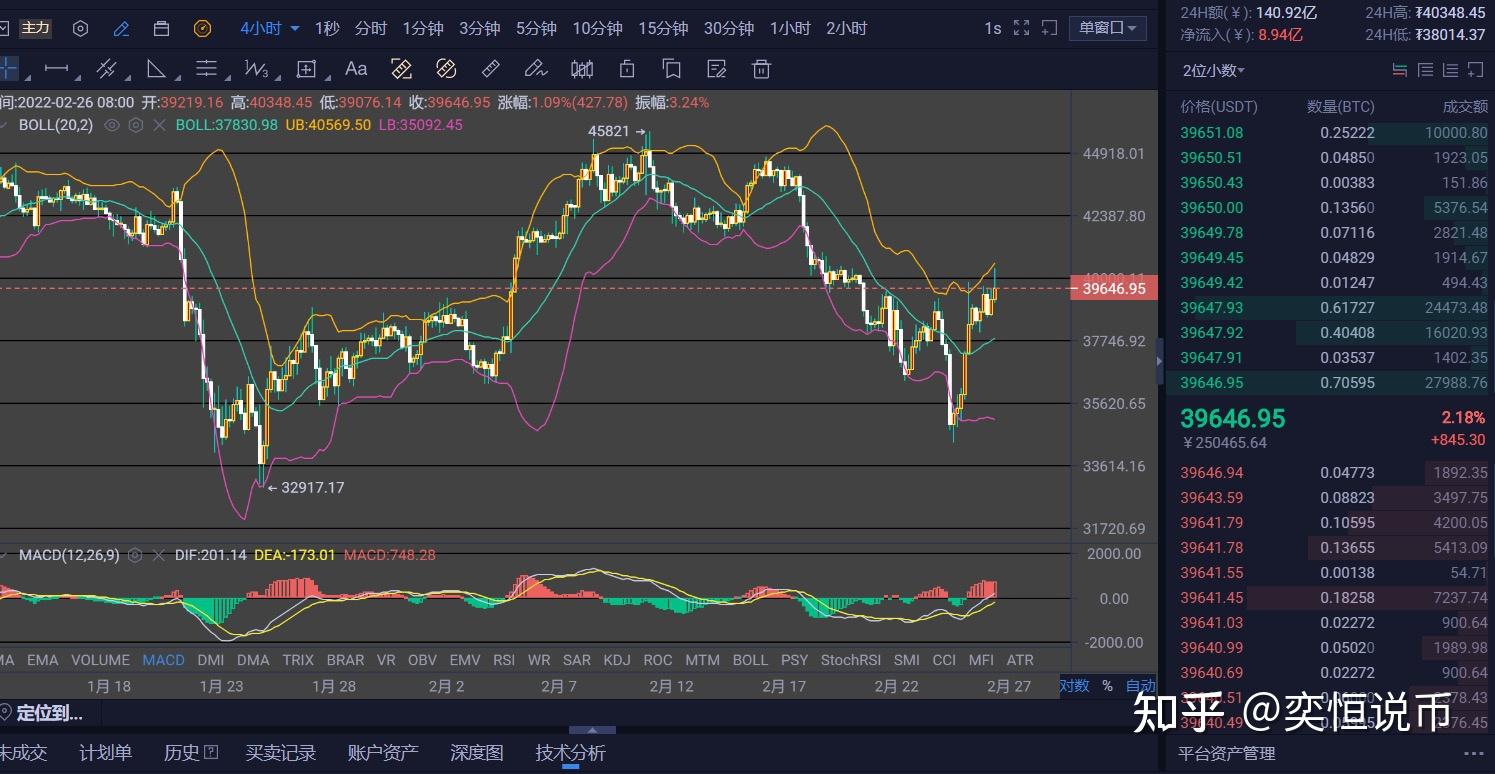
Task: Click the candlestick chart style icon
Action: [x=581, y=69]
